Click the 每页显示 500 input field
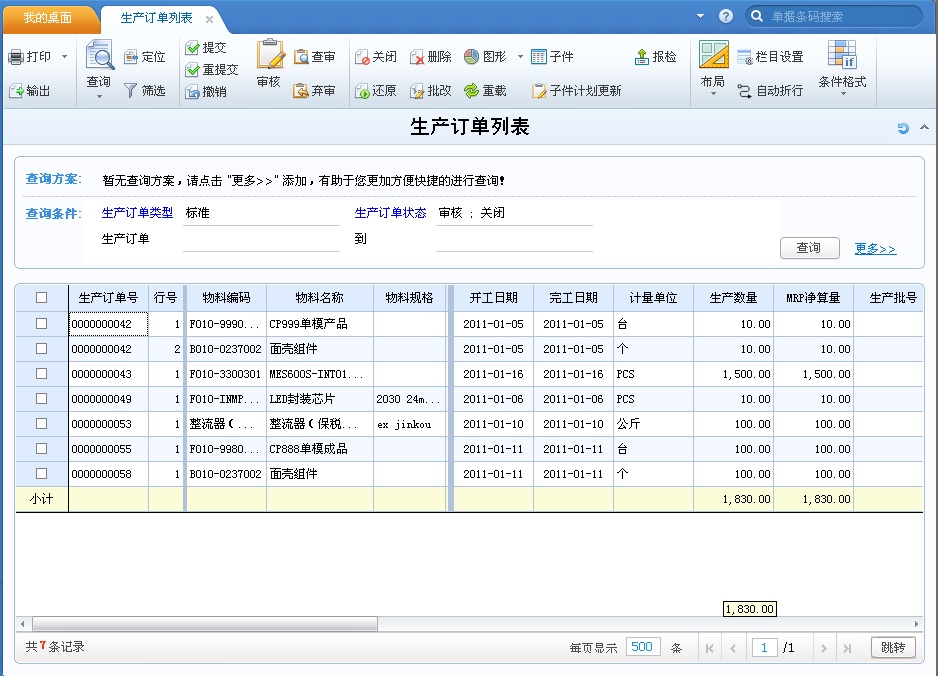 click(x=643, y=647)
